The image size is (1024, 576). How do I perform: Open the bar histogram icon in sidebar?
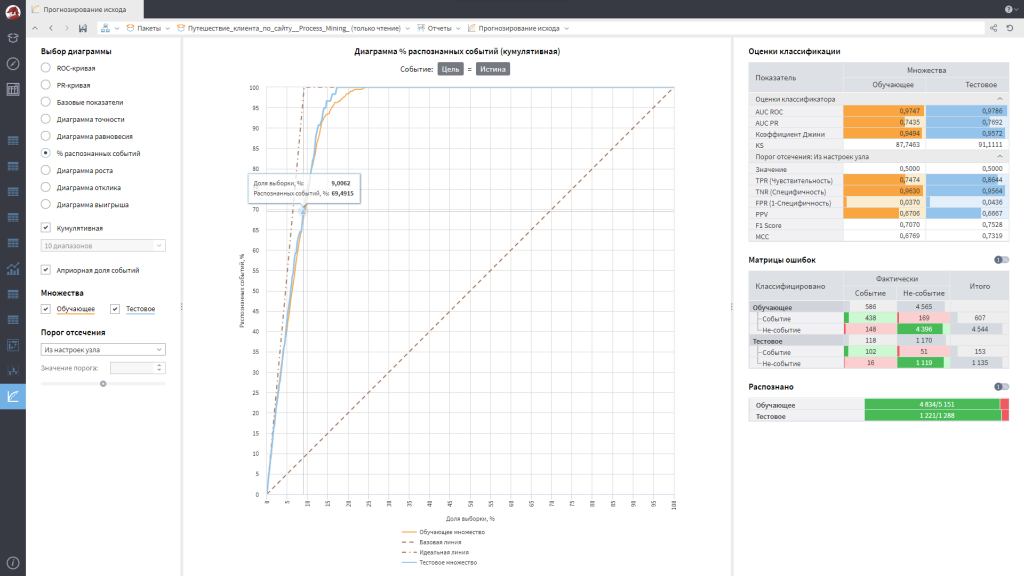click(12, 370)
